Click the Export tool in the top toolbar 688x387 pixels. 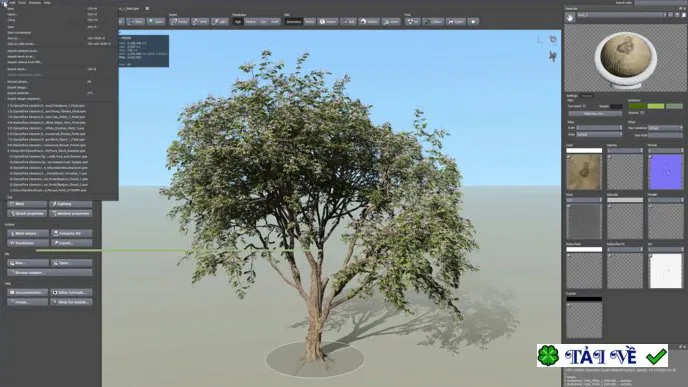click(456, 21)
